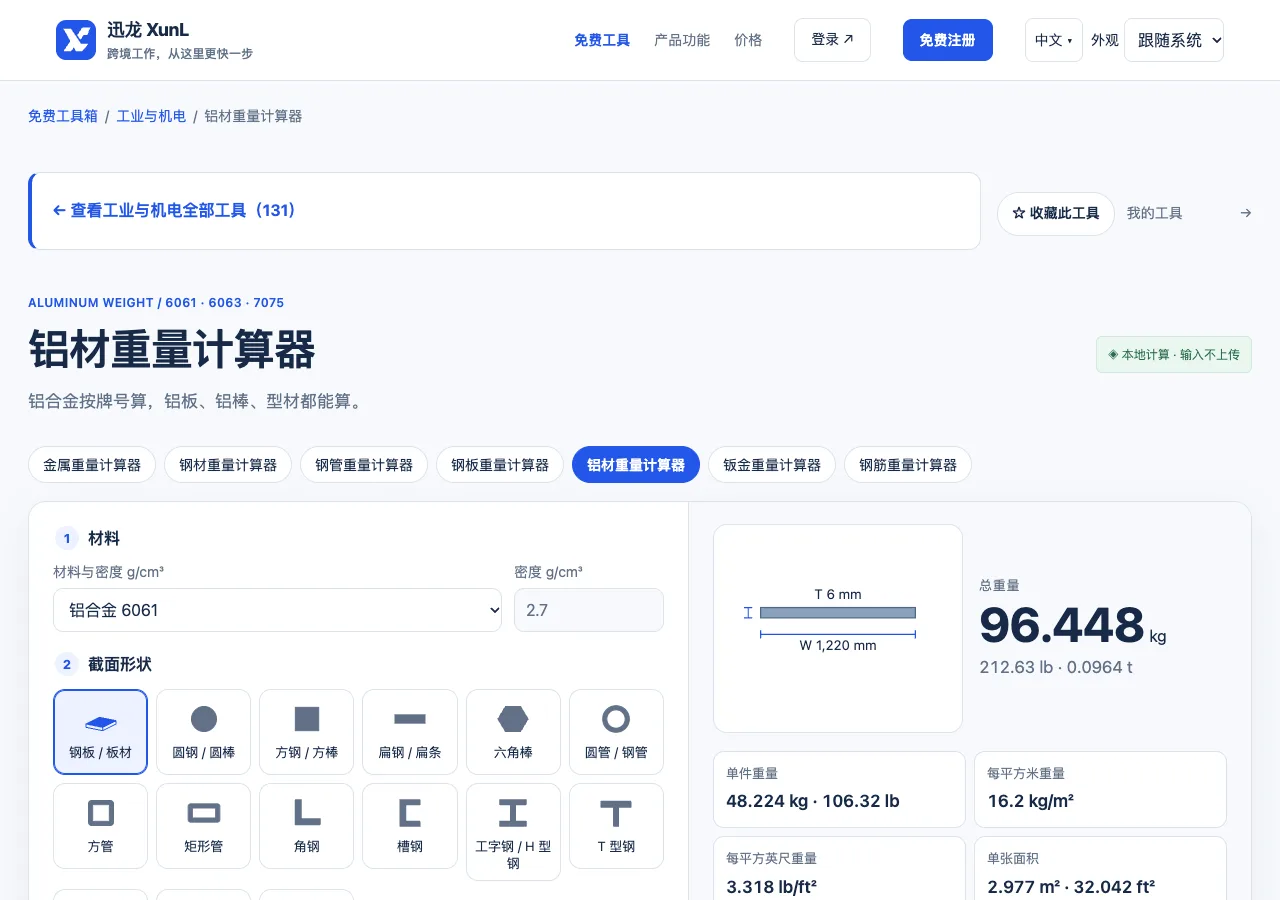Open the 工业与机电 breadcrumb link
This screenshot has width=1280, height=900.
point(151,116)
